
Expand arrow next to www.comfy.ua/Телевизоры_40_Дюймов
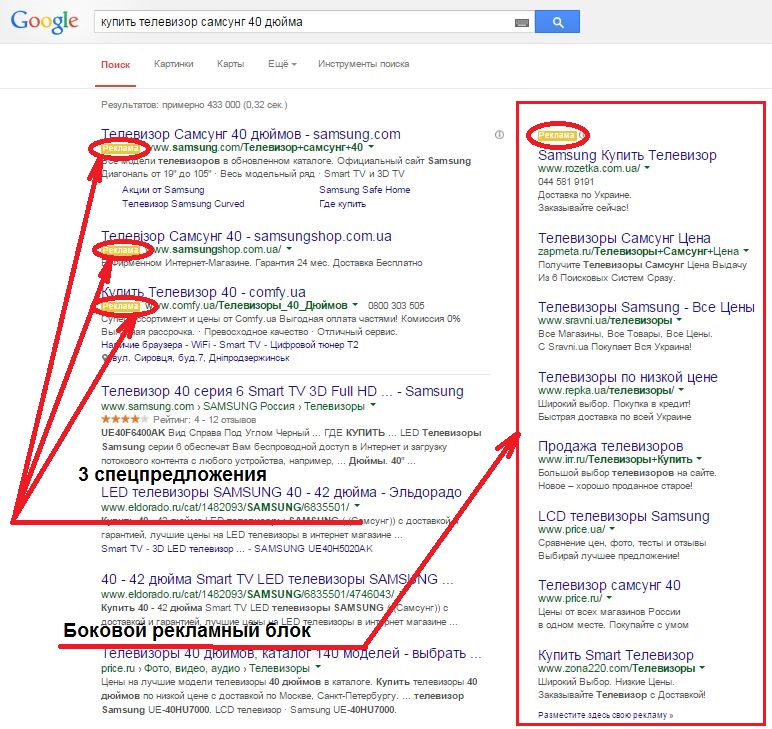tap(355, 305)
